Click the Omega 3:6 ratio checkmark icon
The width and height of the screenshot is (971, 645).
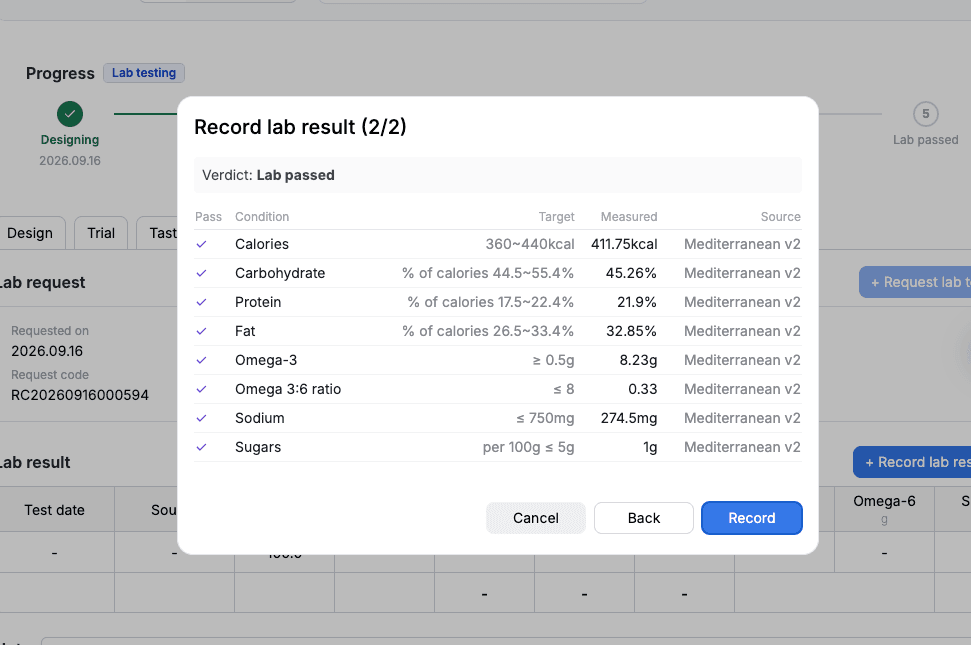[201, 389]
